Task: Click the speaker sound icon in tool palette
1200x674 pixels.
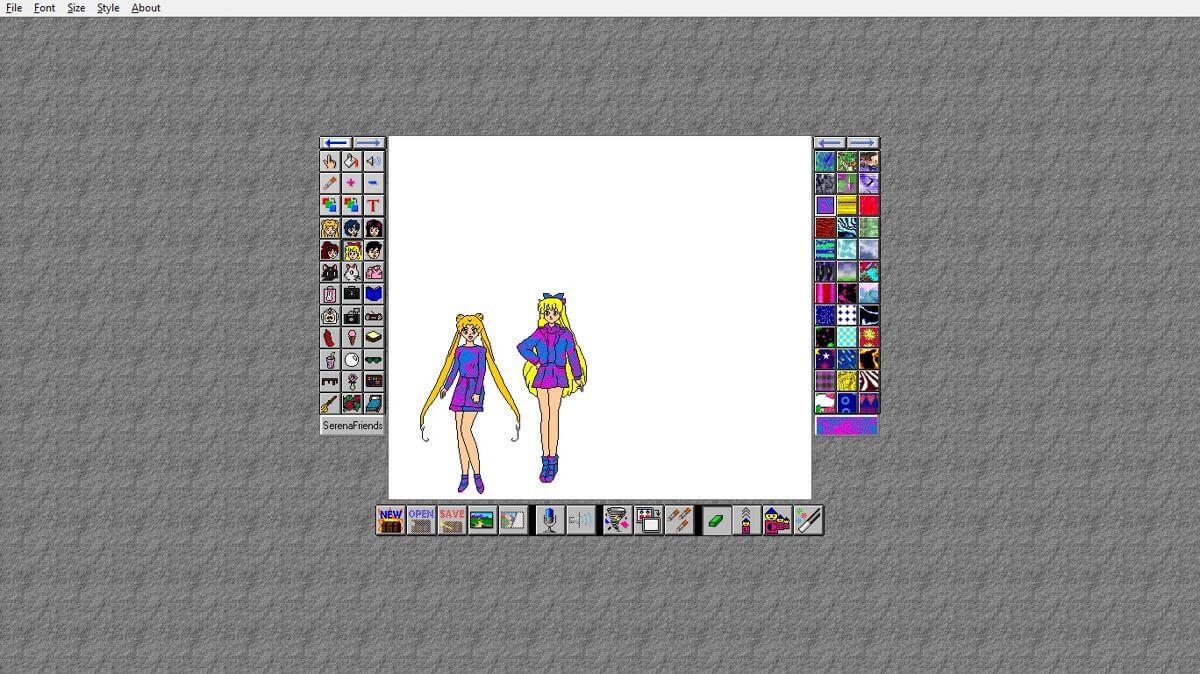Action: [x=373, y=160]
